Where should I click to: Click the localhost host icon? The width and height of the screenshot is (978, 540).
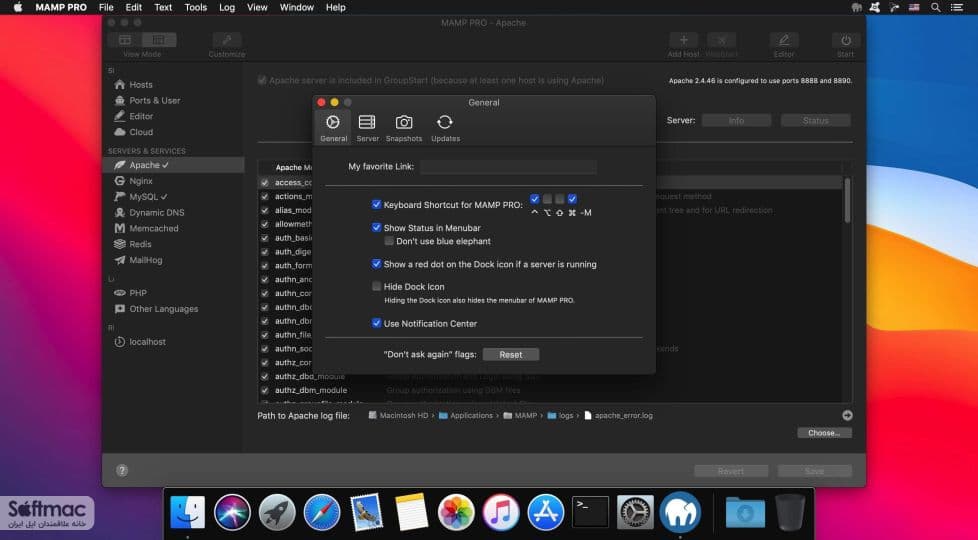point(120,342)
